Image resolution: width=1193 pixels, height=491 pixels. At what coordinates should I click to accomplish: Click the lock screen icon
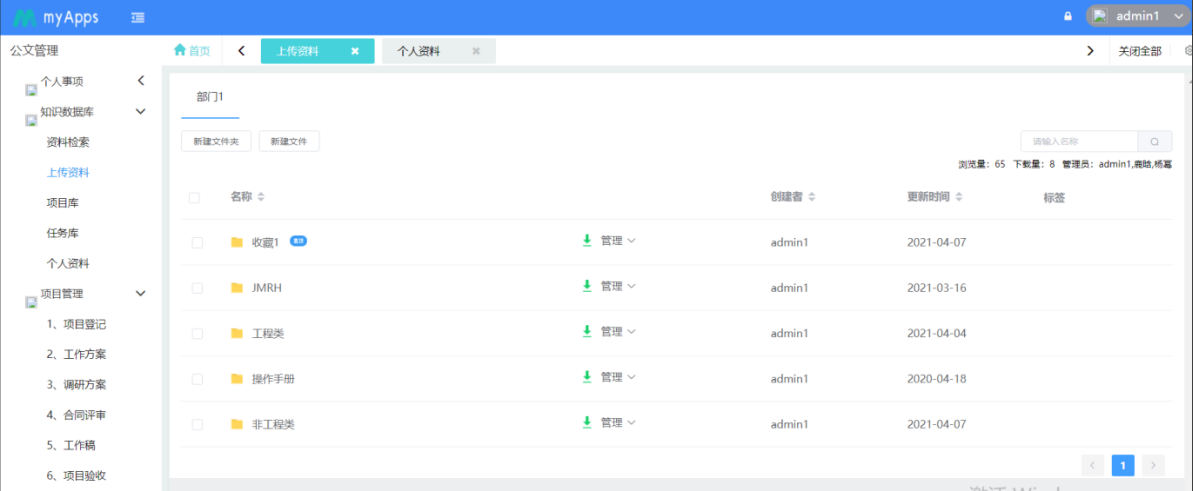coord(1067,17)
